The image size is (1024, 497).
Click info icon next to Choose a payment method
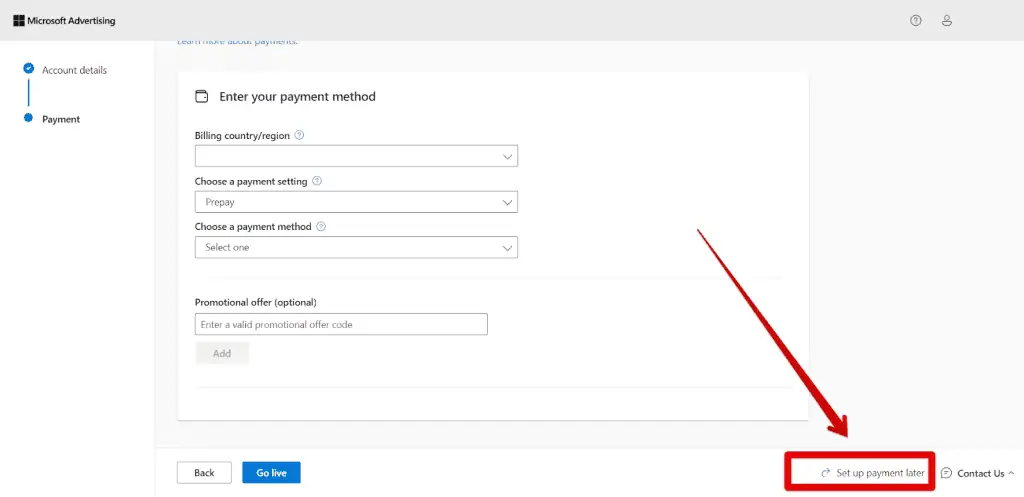(321, 227)
